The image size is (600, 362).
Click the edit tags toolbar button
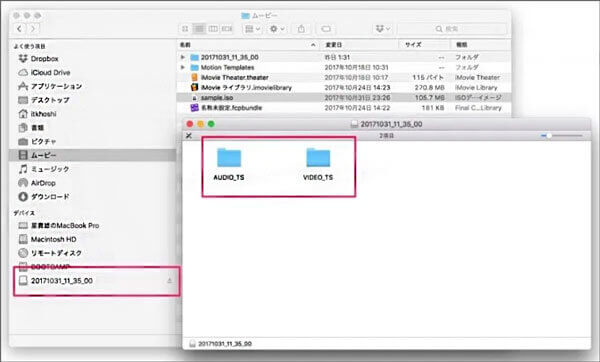point(326,29)
